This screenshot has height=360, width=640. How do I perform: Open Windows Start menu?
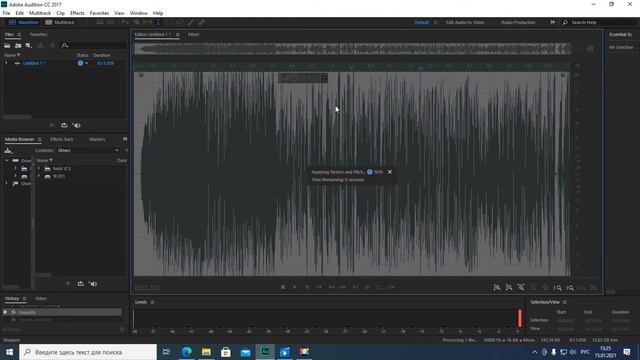click(9, 352)
